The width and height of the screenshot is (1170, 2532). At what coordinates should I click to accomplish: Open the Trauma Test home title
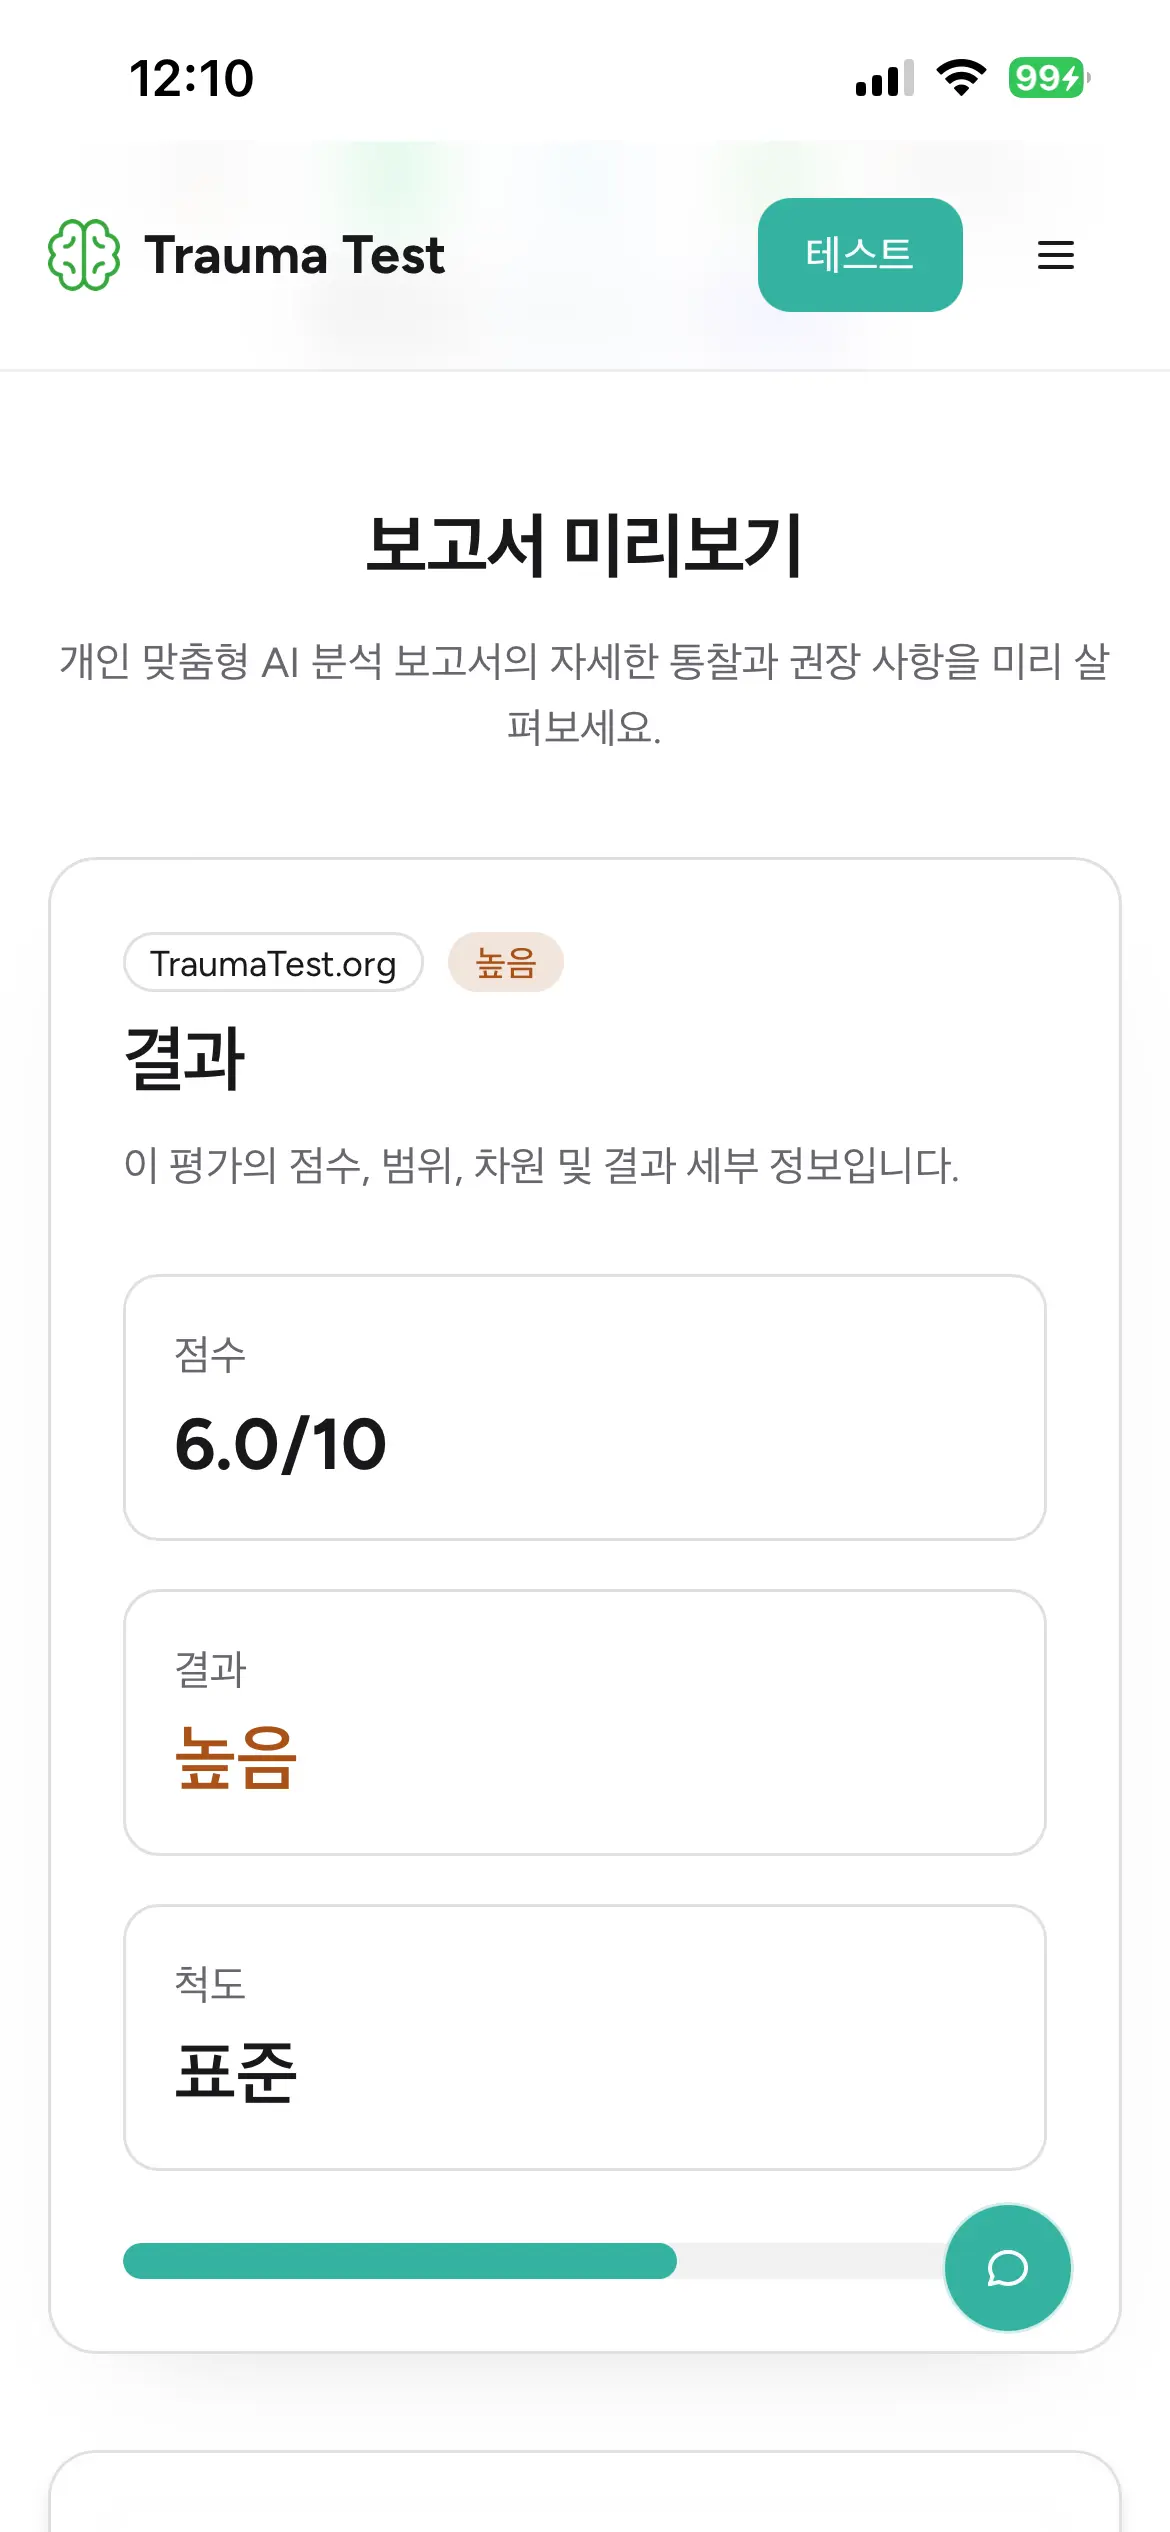click(x=294, y=255)
